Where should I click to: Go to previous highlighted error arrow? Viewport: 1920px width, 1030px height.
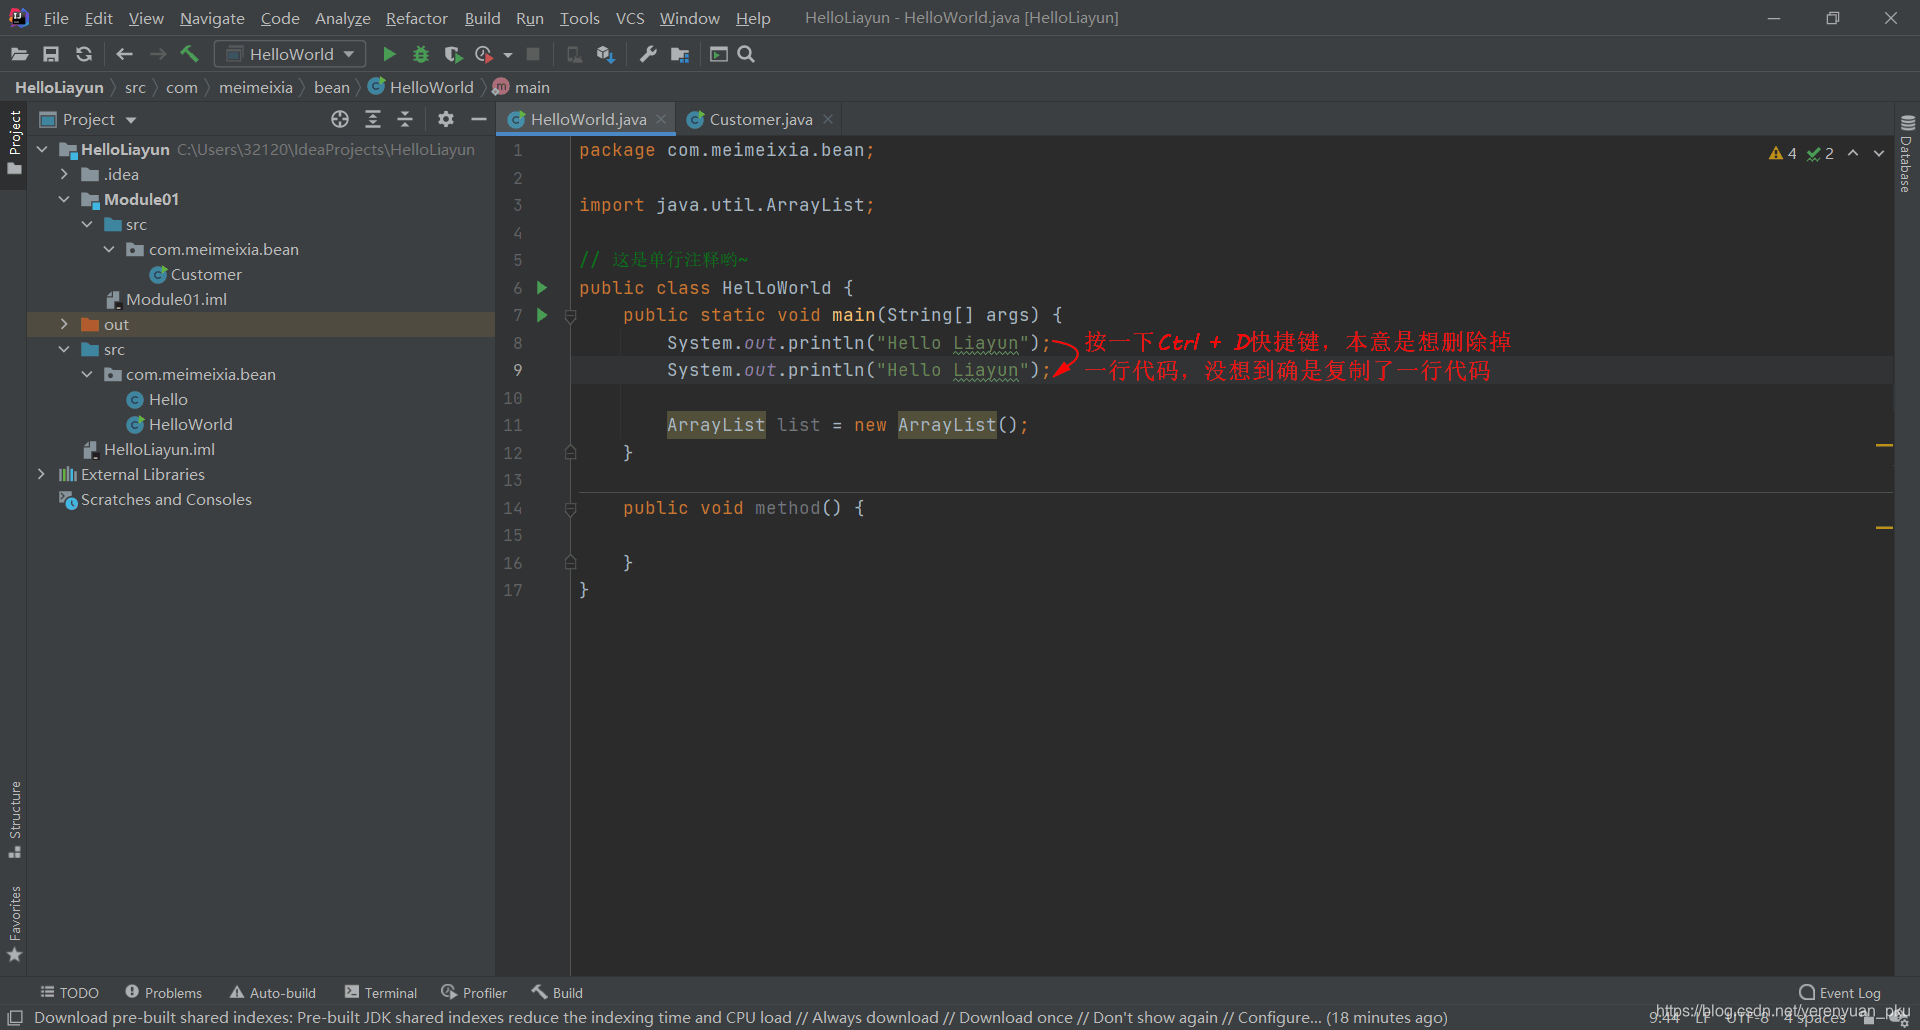point(1853,153)
